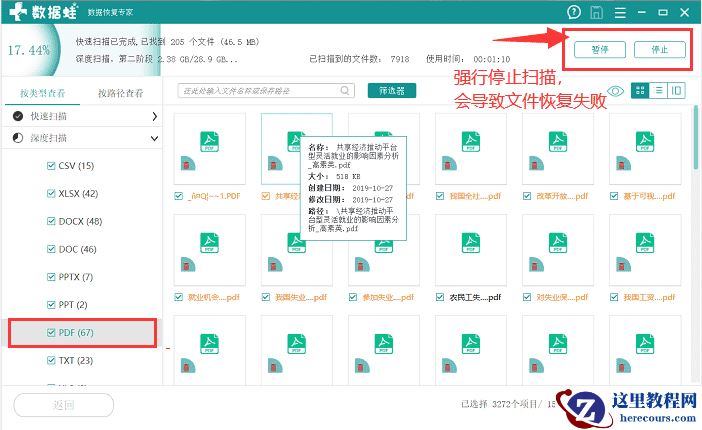Click the save scan result floppy icon
The width and height of the screenshot is (702, 430).
pos(596,12)
